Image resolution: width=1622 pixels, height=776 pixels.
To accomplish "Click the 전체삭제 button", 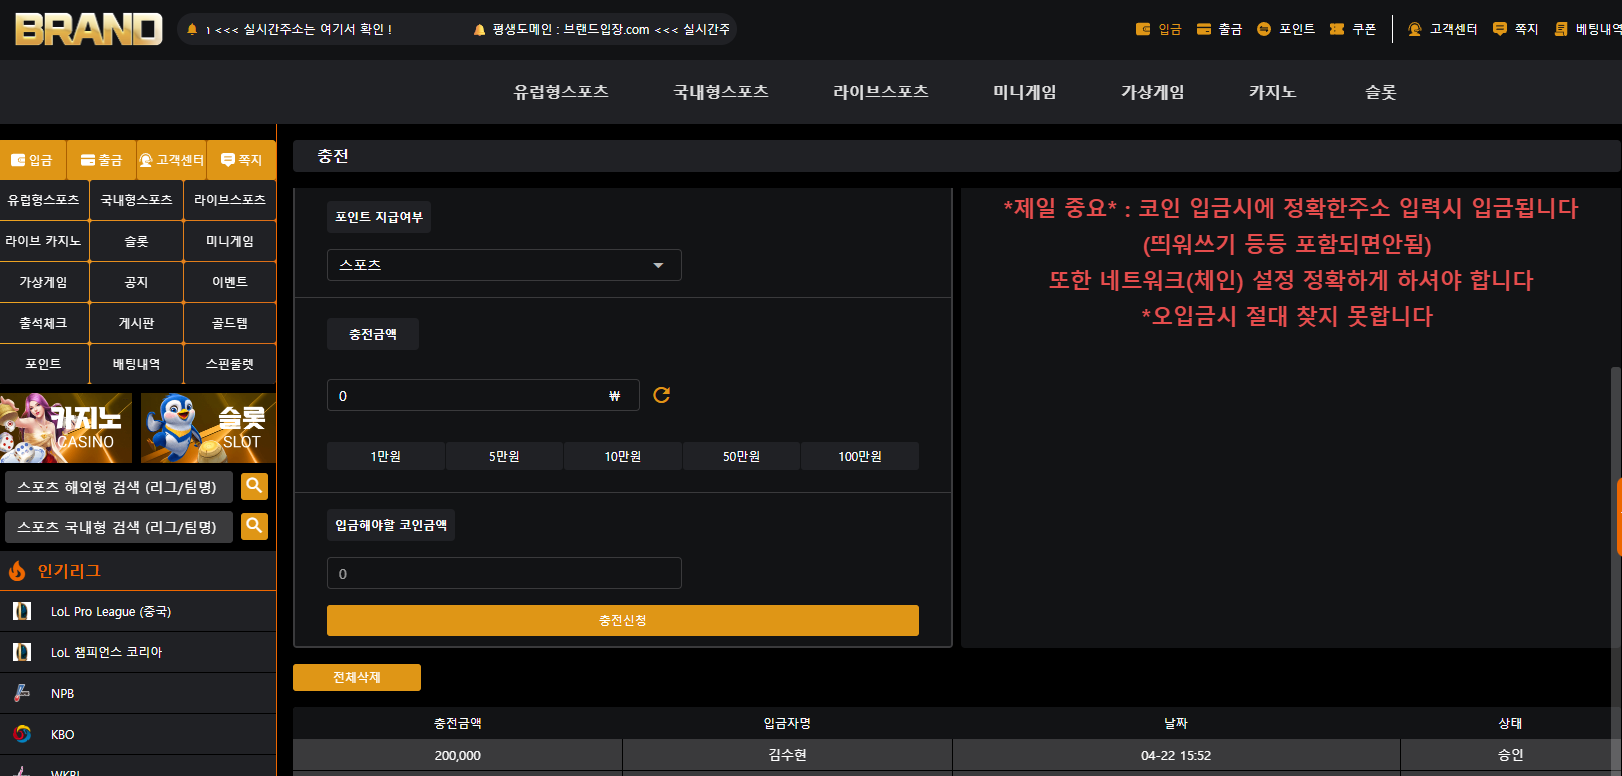I will click(x=357, y=677).
